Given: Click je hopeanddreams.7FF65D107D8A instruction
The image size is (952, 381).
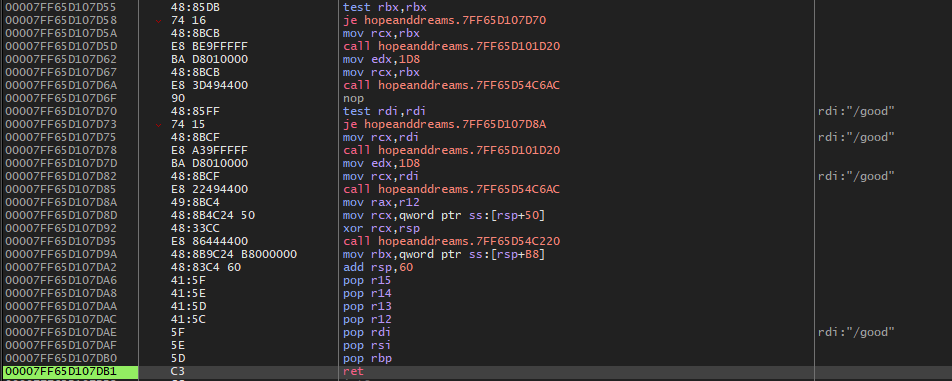Looking at the screenshot, I should pos(444,124).
